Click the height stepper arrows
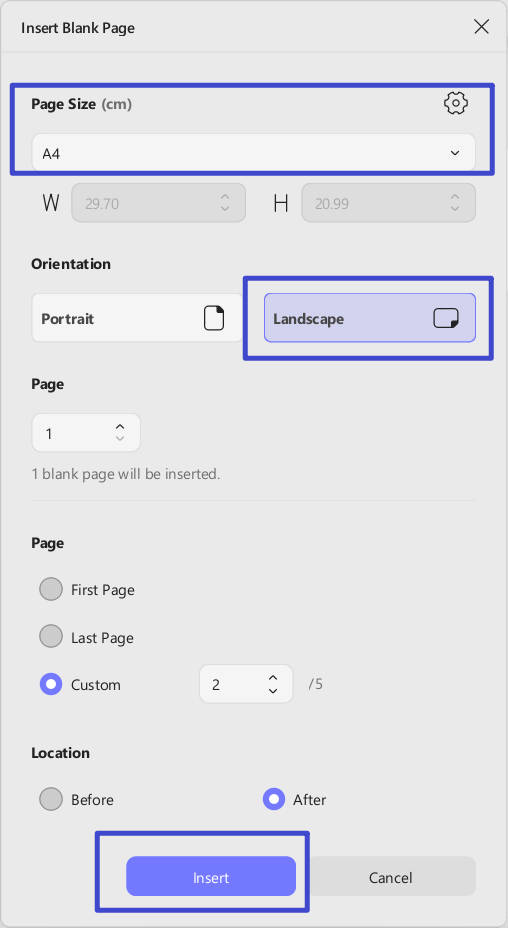Viewport: 508px width, 928px height. point(455,203)
